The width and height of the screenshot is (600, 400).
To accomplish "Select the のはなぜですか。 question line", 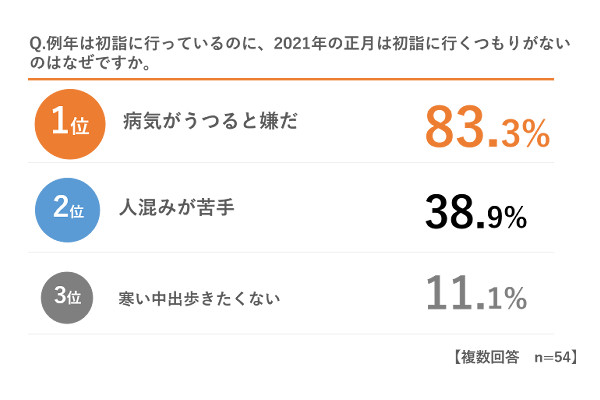I will [91, 62].
